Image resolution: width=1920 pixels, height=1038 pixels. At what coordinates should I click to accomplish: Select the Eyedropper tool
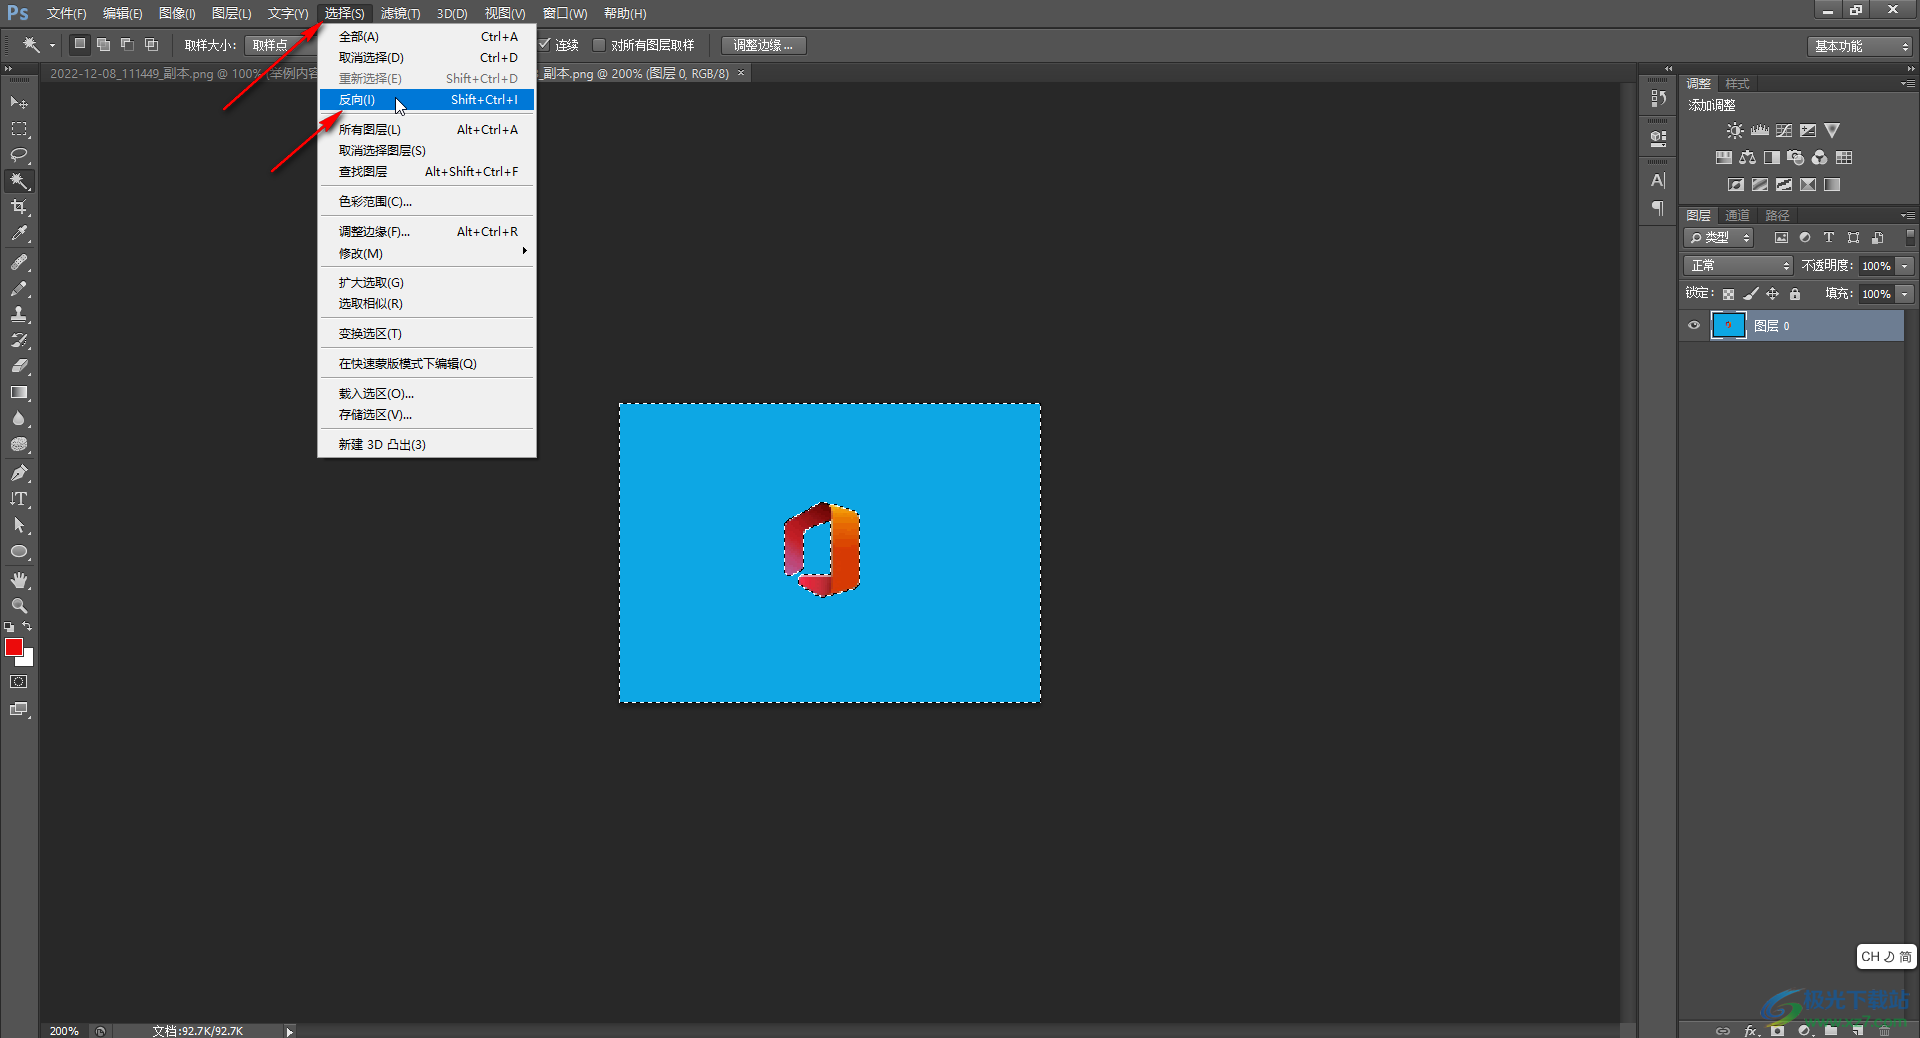tap(19, 234)
